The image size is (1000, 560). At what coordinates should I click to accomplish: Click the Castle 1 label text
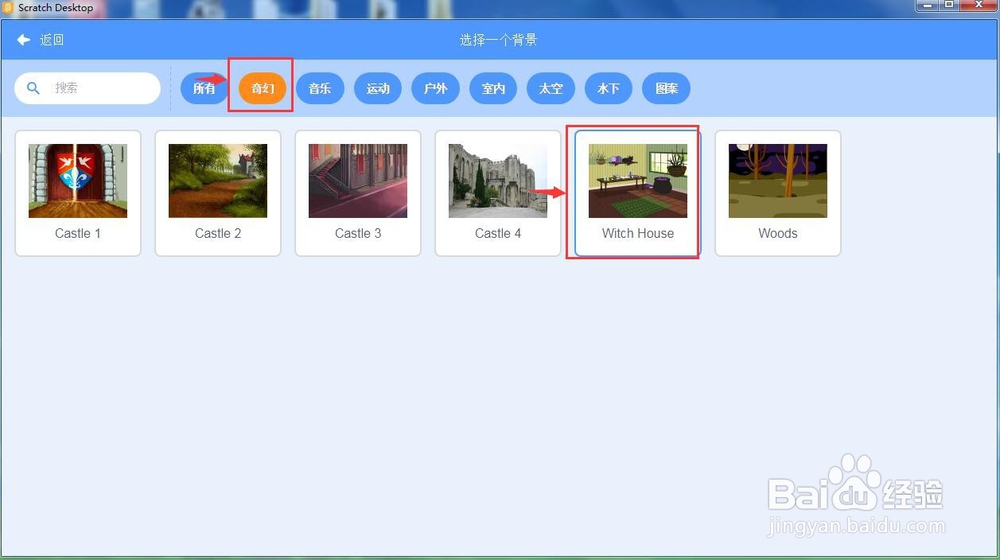[78, 233]
